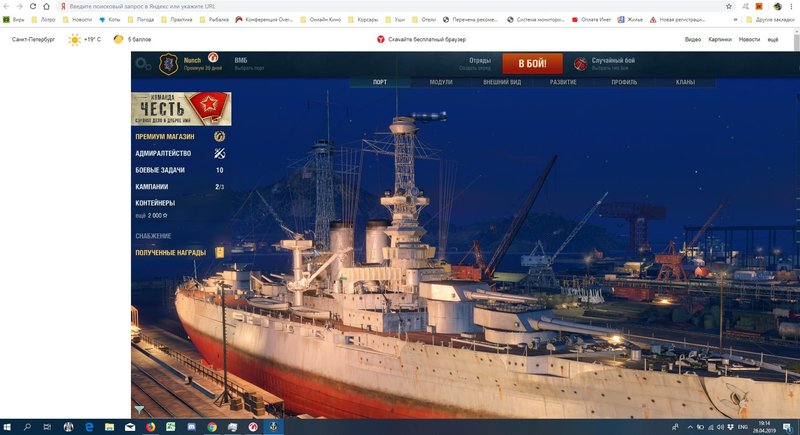Image resolution: width=800 pixels, height=435 pixels.
Task: Expand the 'ещё' menu on Yandex bar
Action: [772, 39]
